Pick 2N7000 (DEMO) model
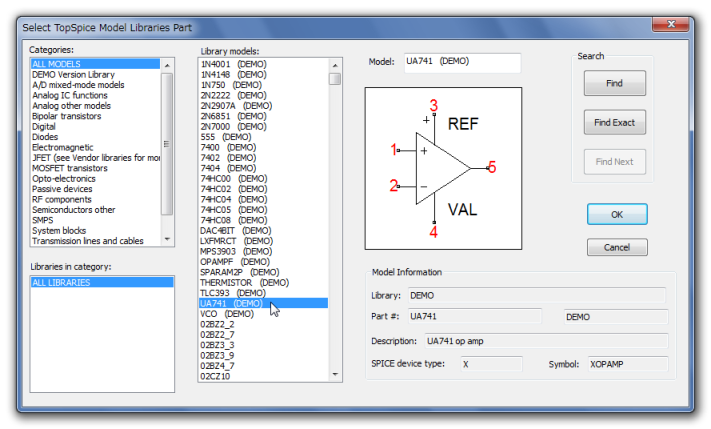Image resolution: width=711 pixels, height=429 pixels. coord(263,127)
